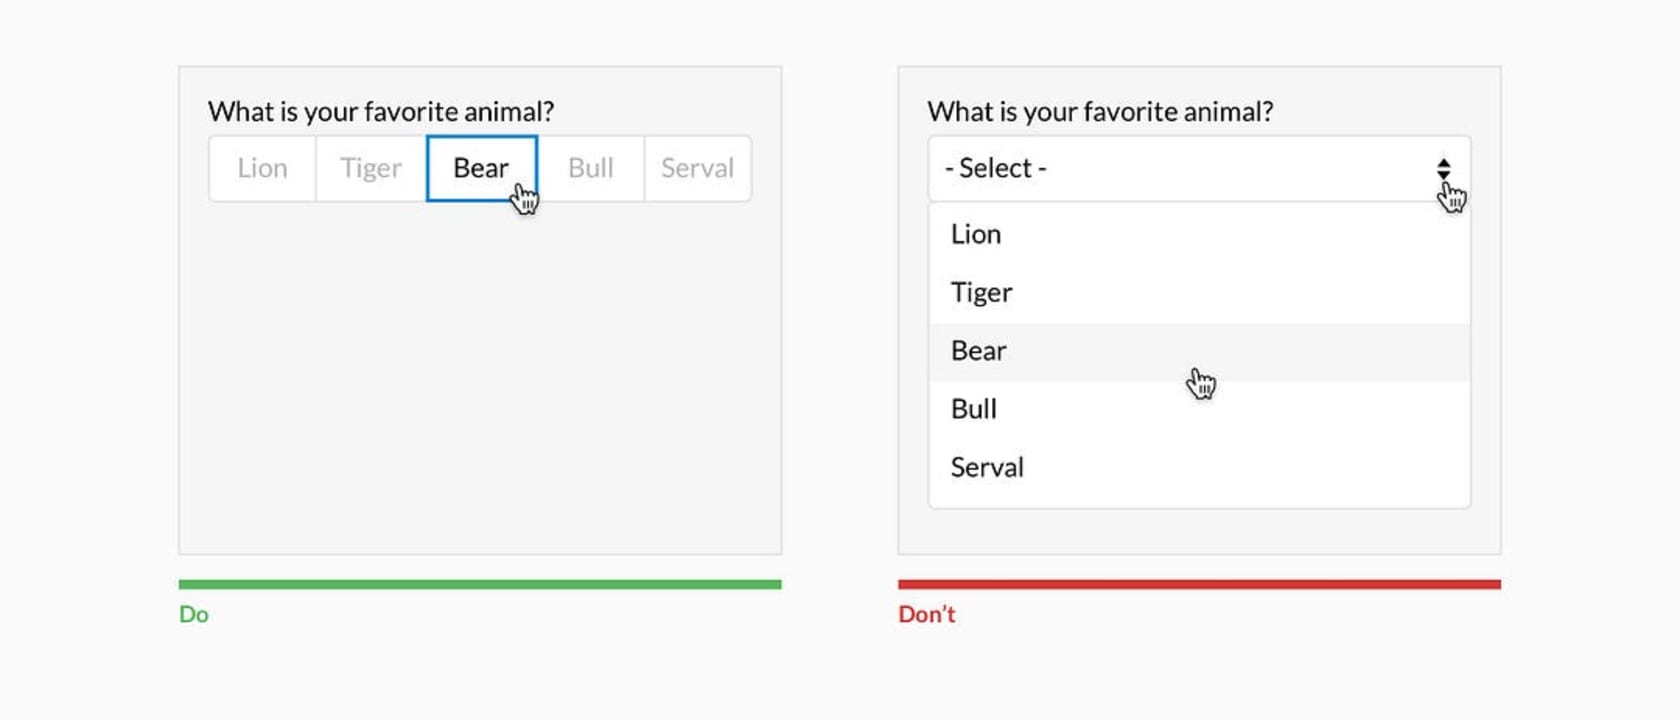
Task: Click the green divider bar under the left panel
Action: [x=480, y=582]
